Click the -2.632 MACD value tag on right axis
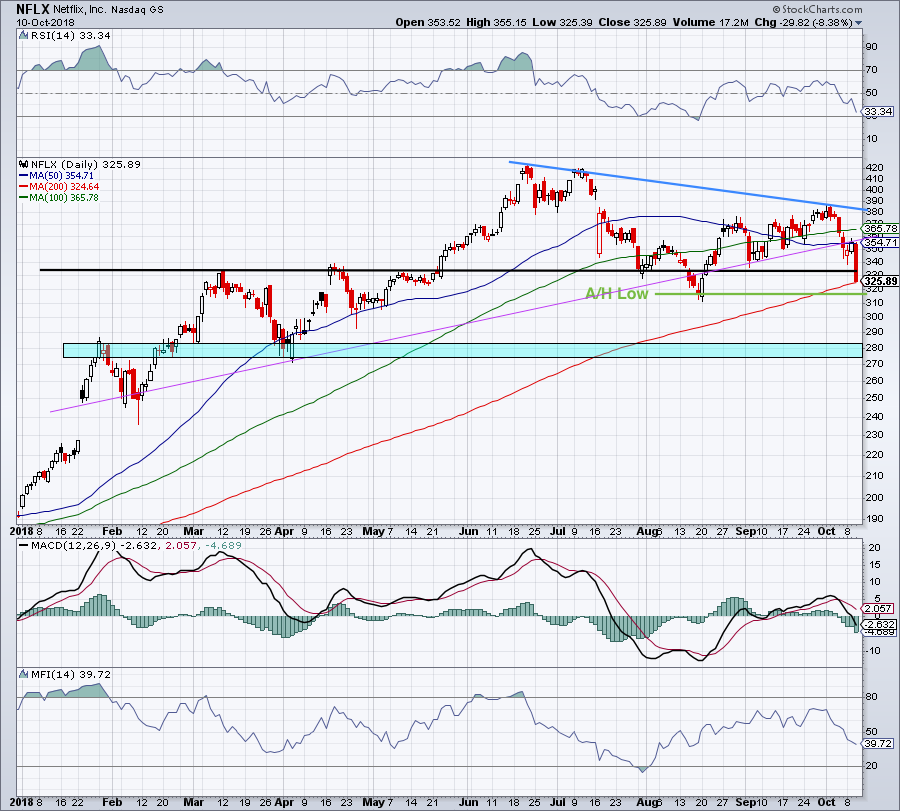This screenshot has height=811, width=900. (879, 624)
